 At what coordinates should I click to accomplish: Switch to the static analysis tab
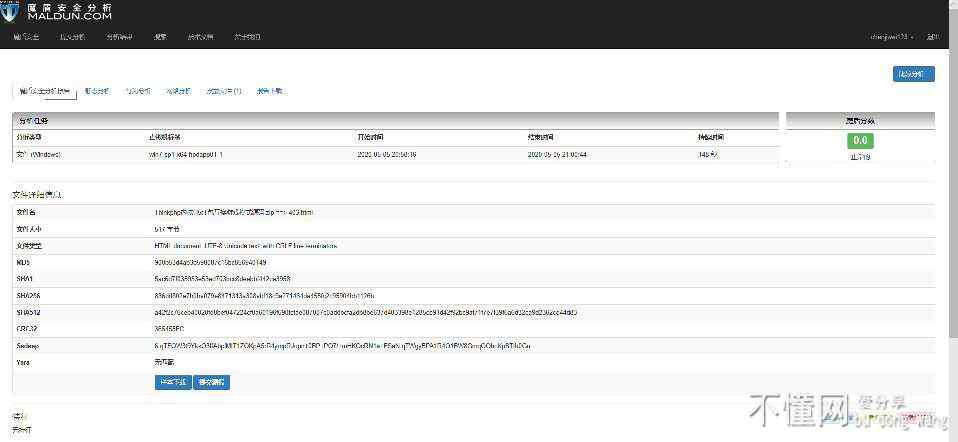pos(98,91)
